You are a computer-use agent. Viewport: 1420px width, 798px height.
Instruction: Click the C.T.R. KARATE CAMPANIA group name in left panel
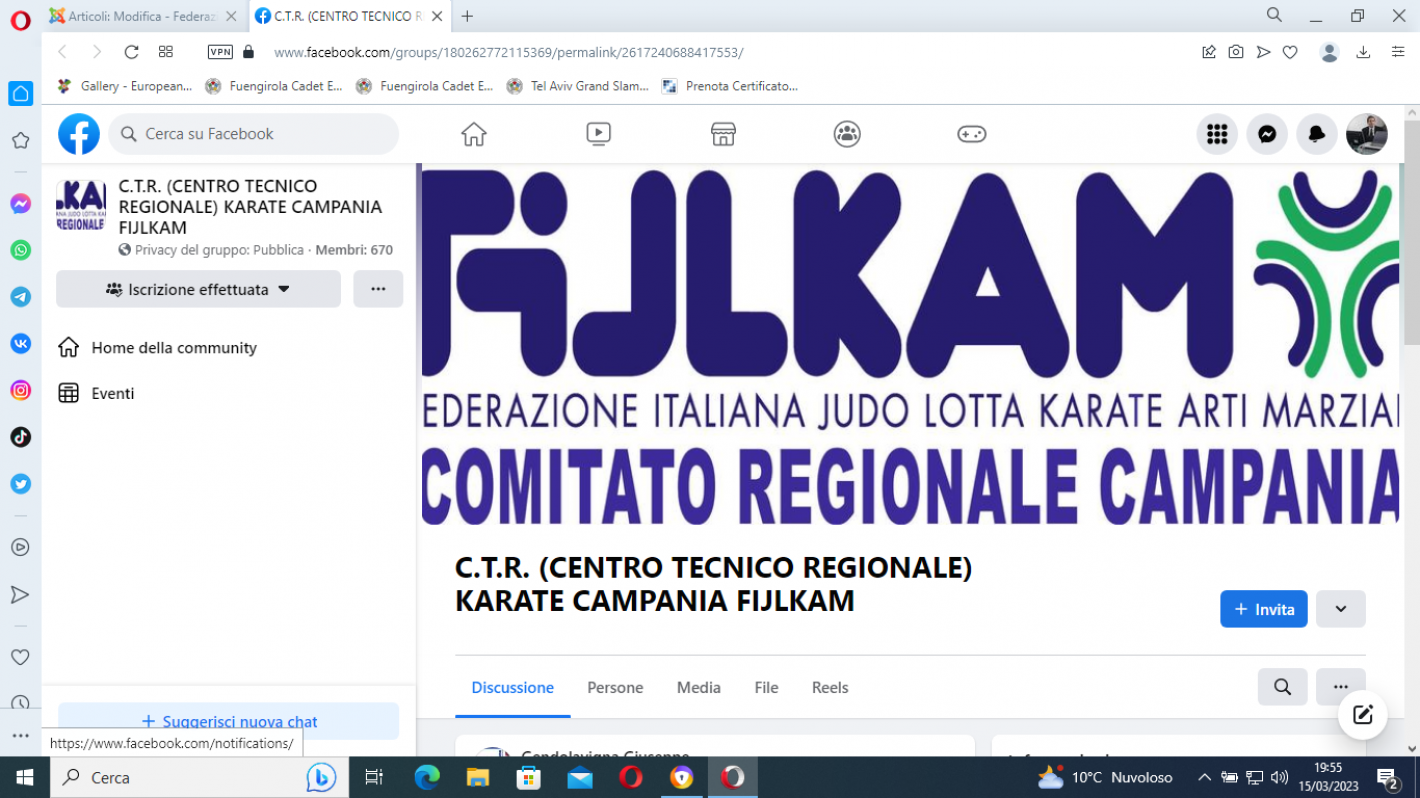pyautogui.click(x=250, y=207)
